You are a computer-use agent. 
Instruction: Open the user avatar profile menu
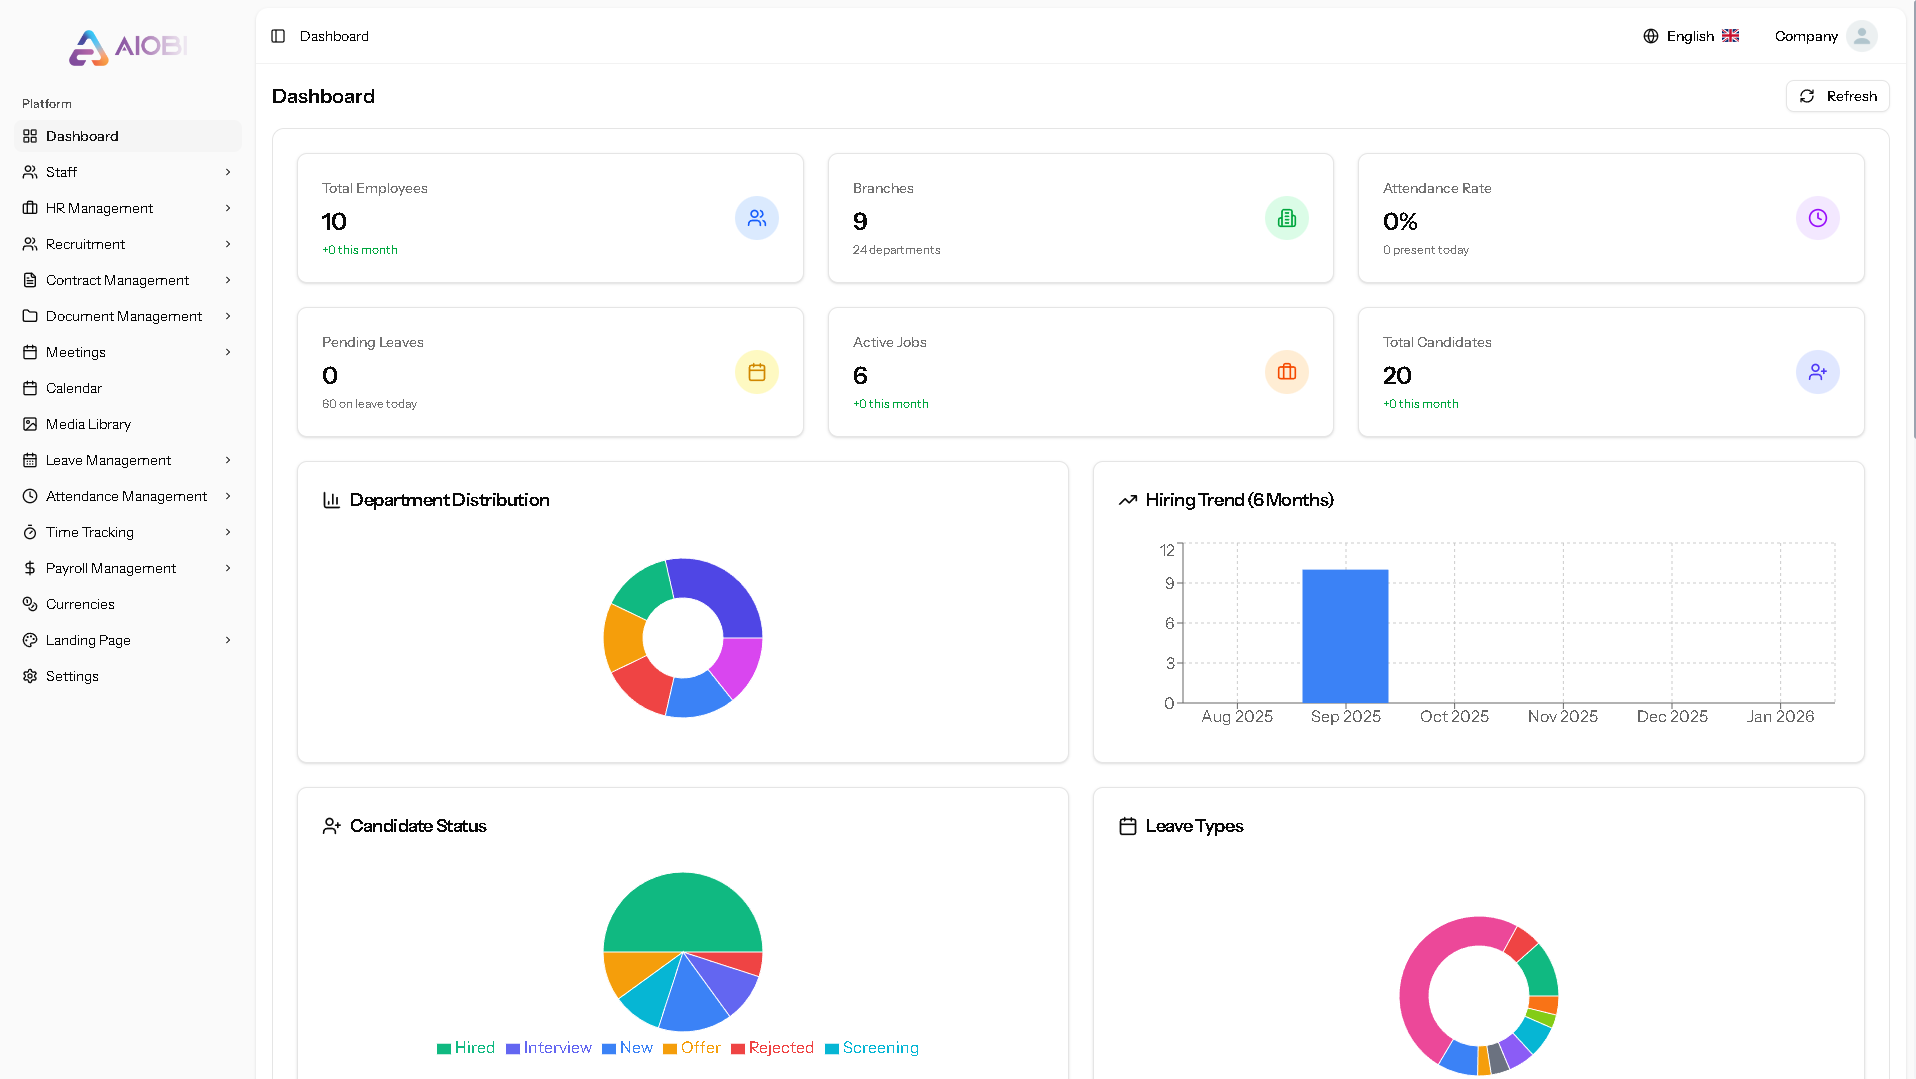[1861, 36]
